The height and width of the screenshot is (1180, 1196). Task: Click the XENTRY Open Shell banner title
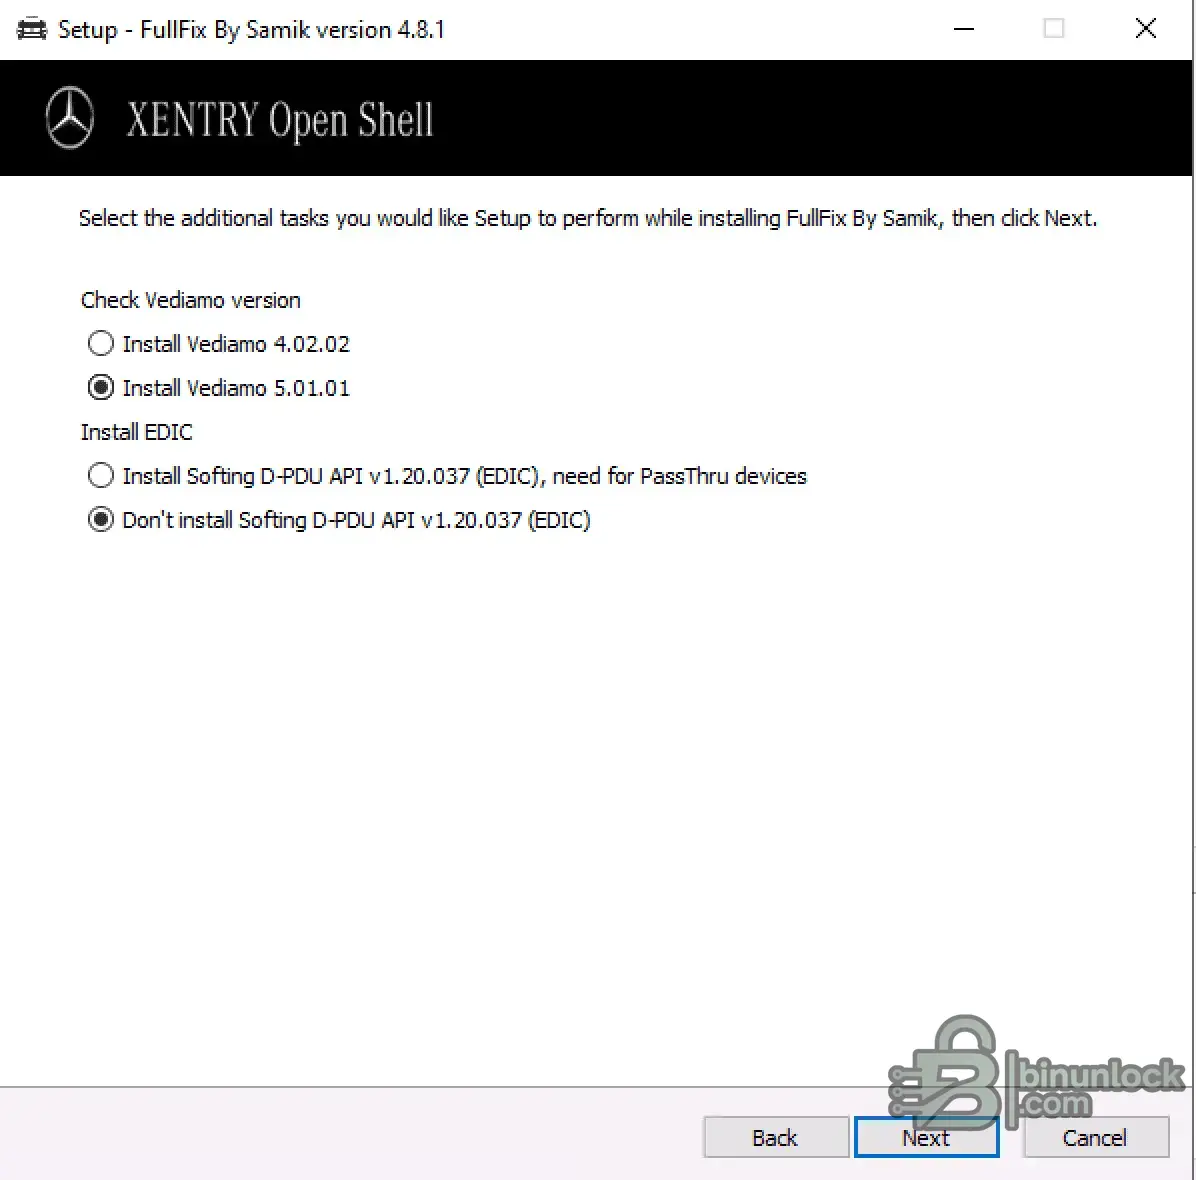tap(280, 121)
